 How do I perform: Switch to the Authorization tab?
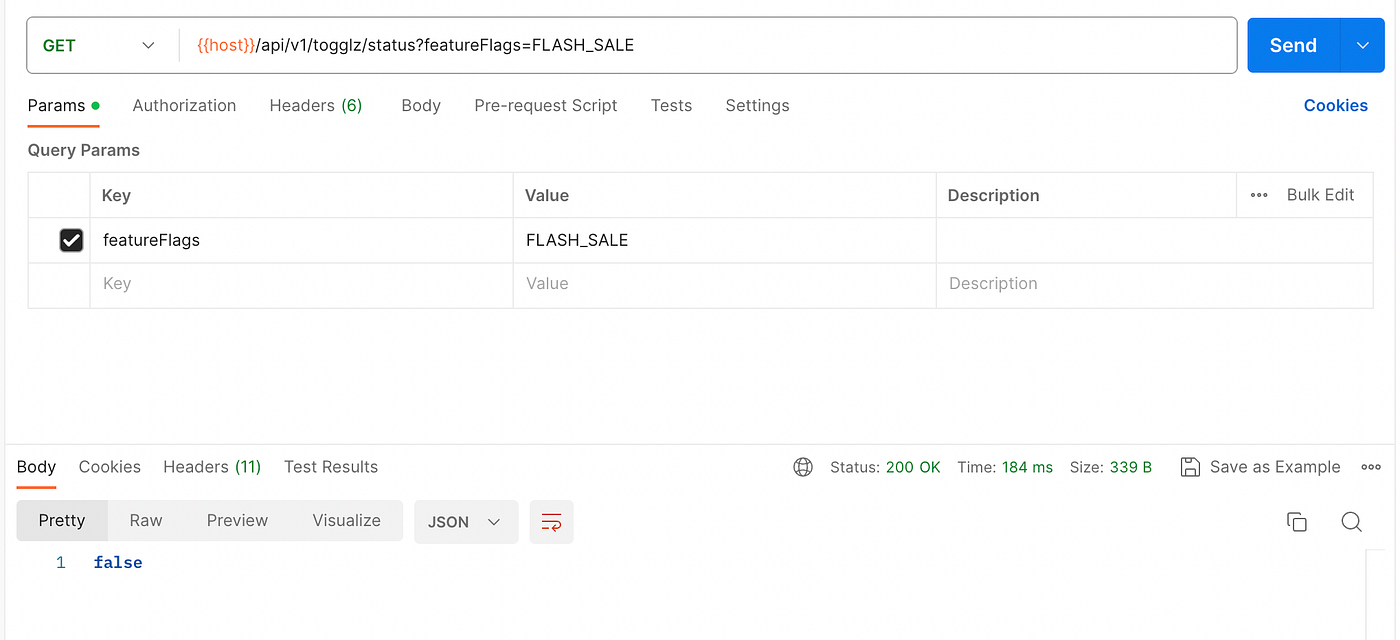(x=184, y=105)
